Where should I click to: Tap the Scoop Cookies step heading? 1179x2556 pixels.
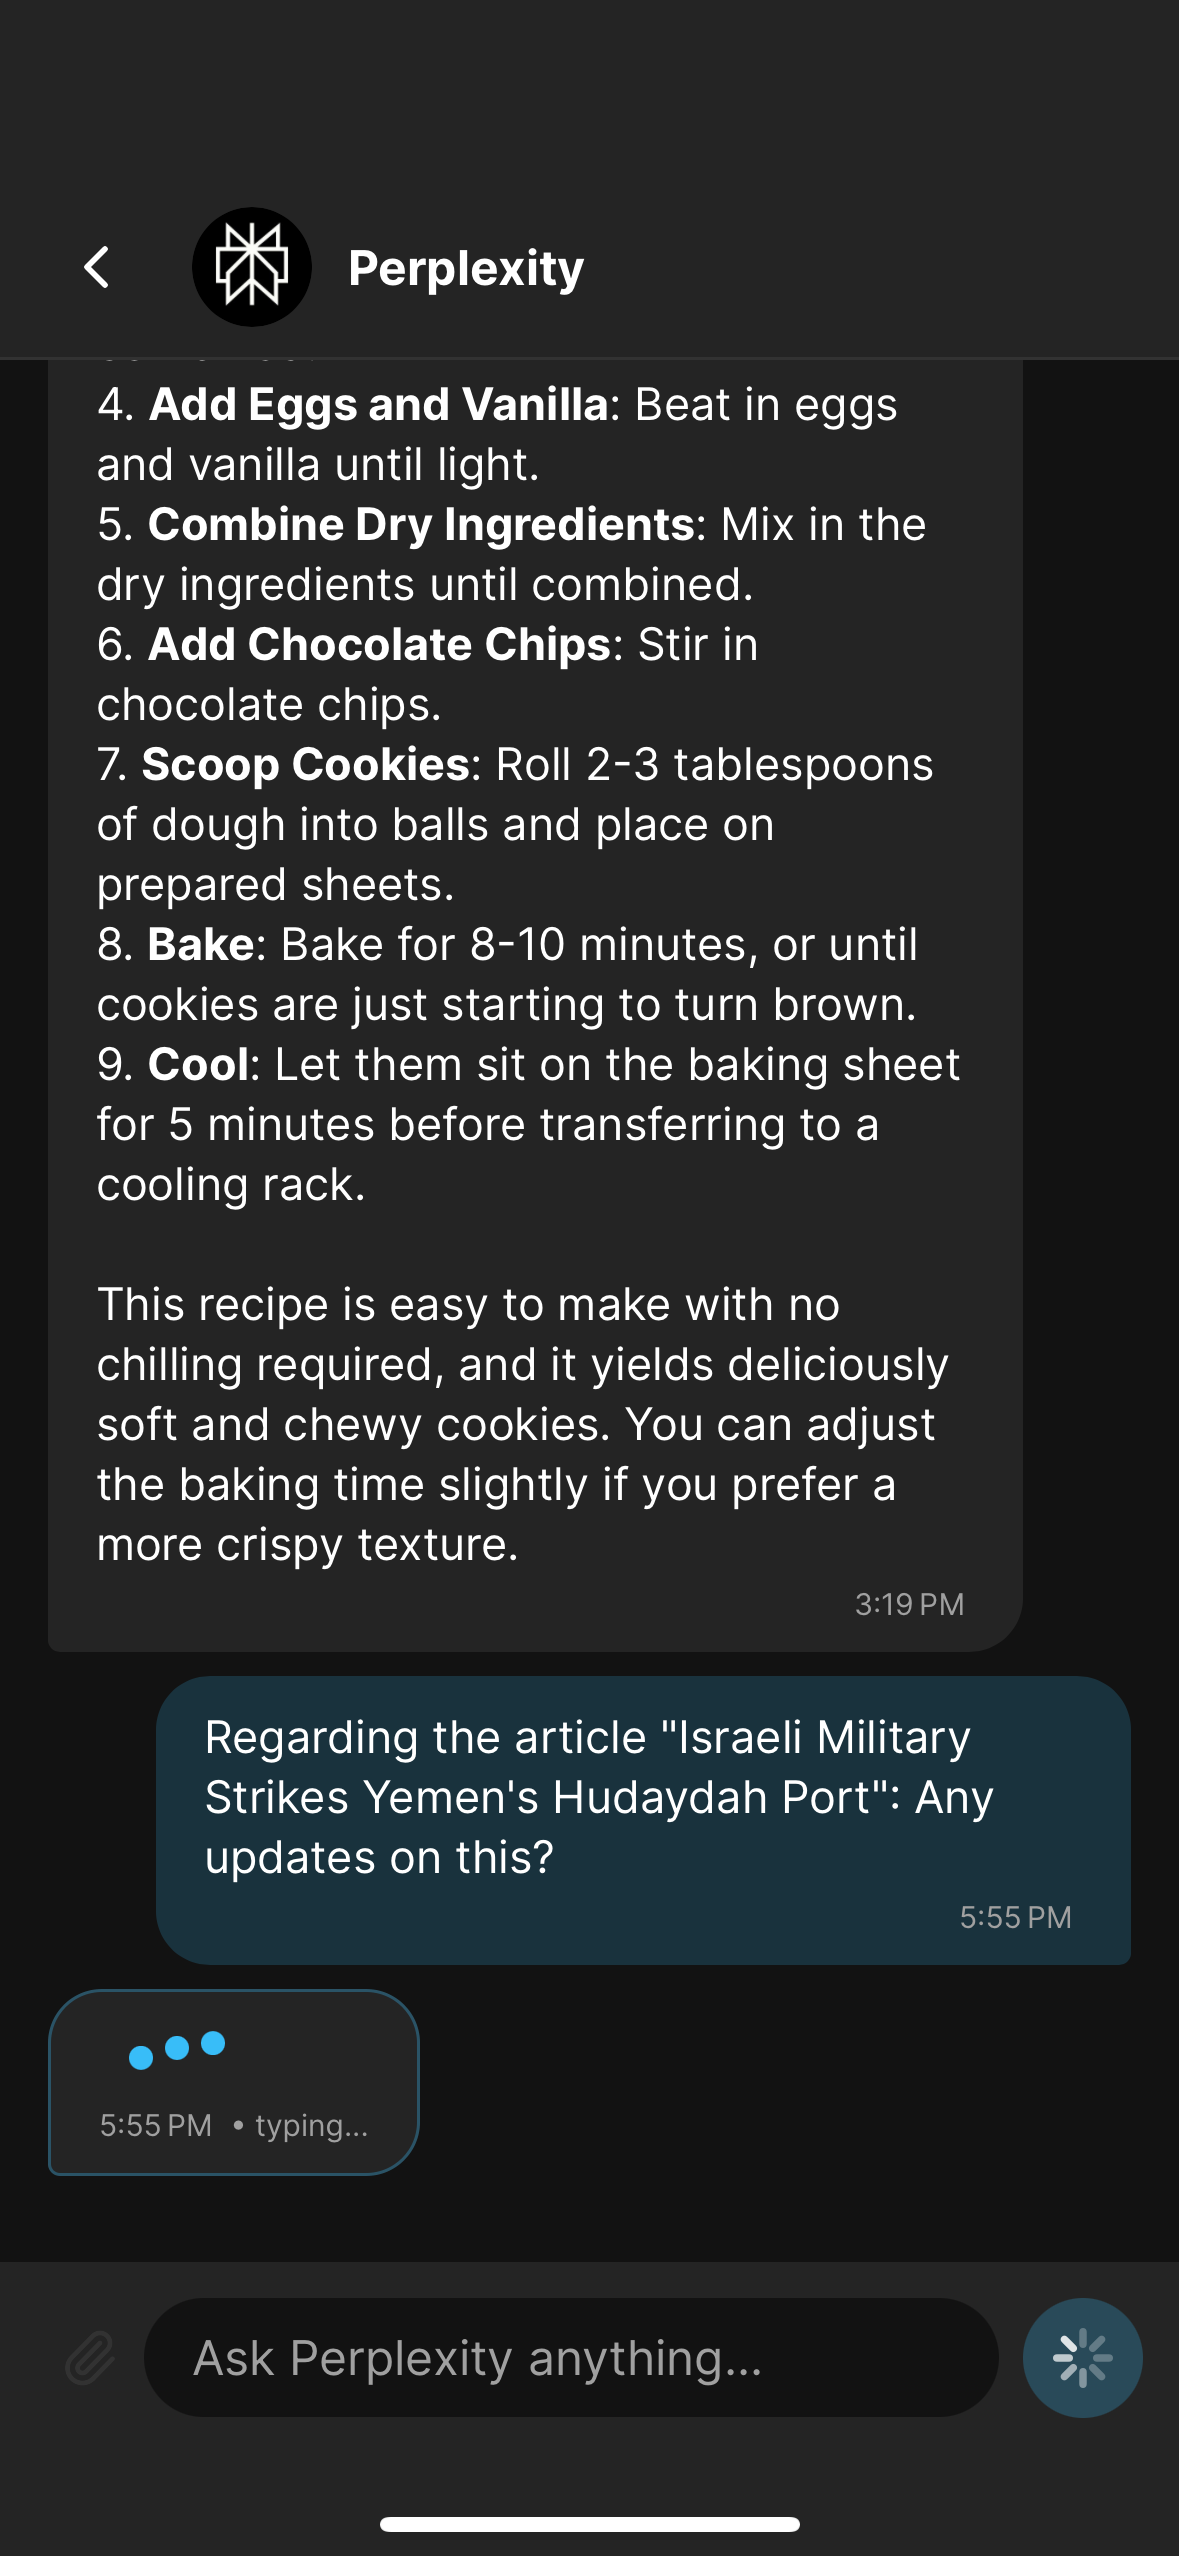tap(306, 764)
